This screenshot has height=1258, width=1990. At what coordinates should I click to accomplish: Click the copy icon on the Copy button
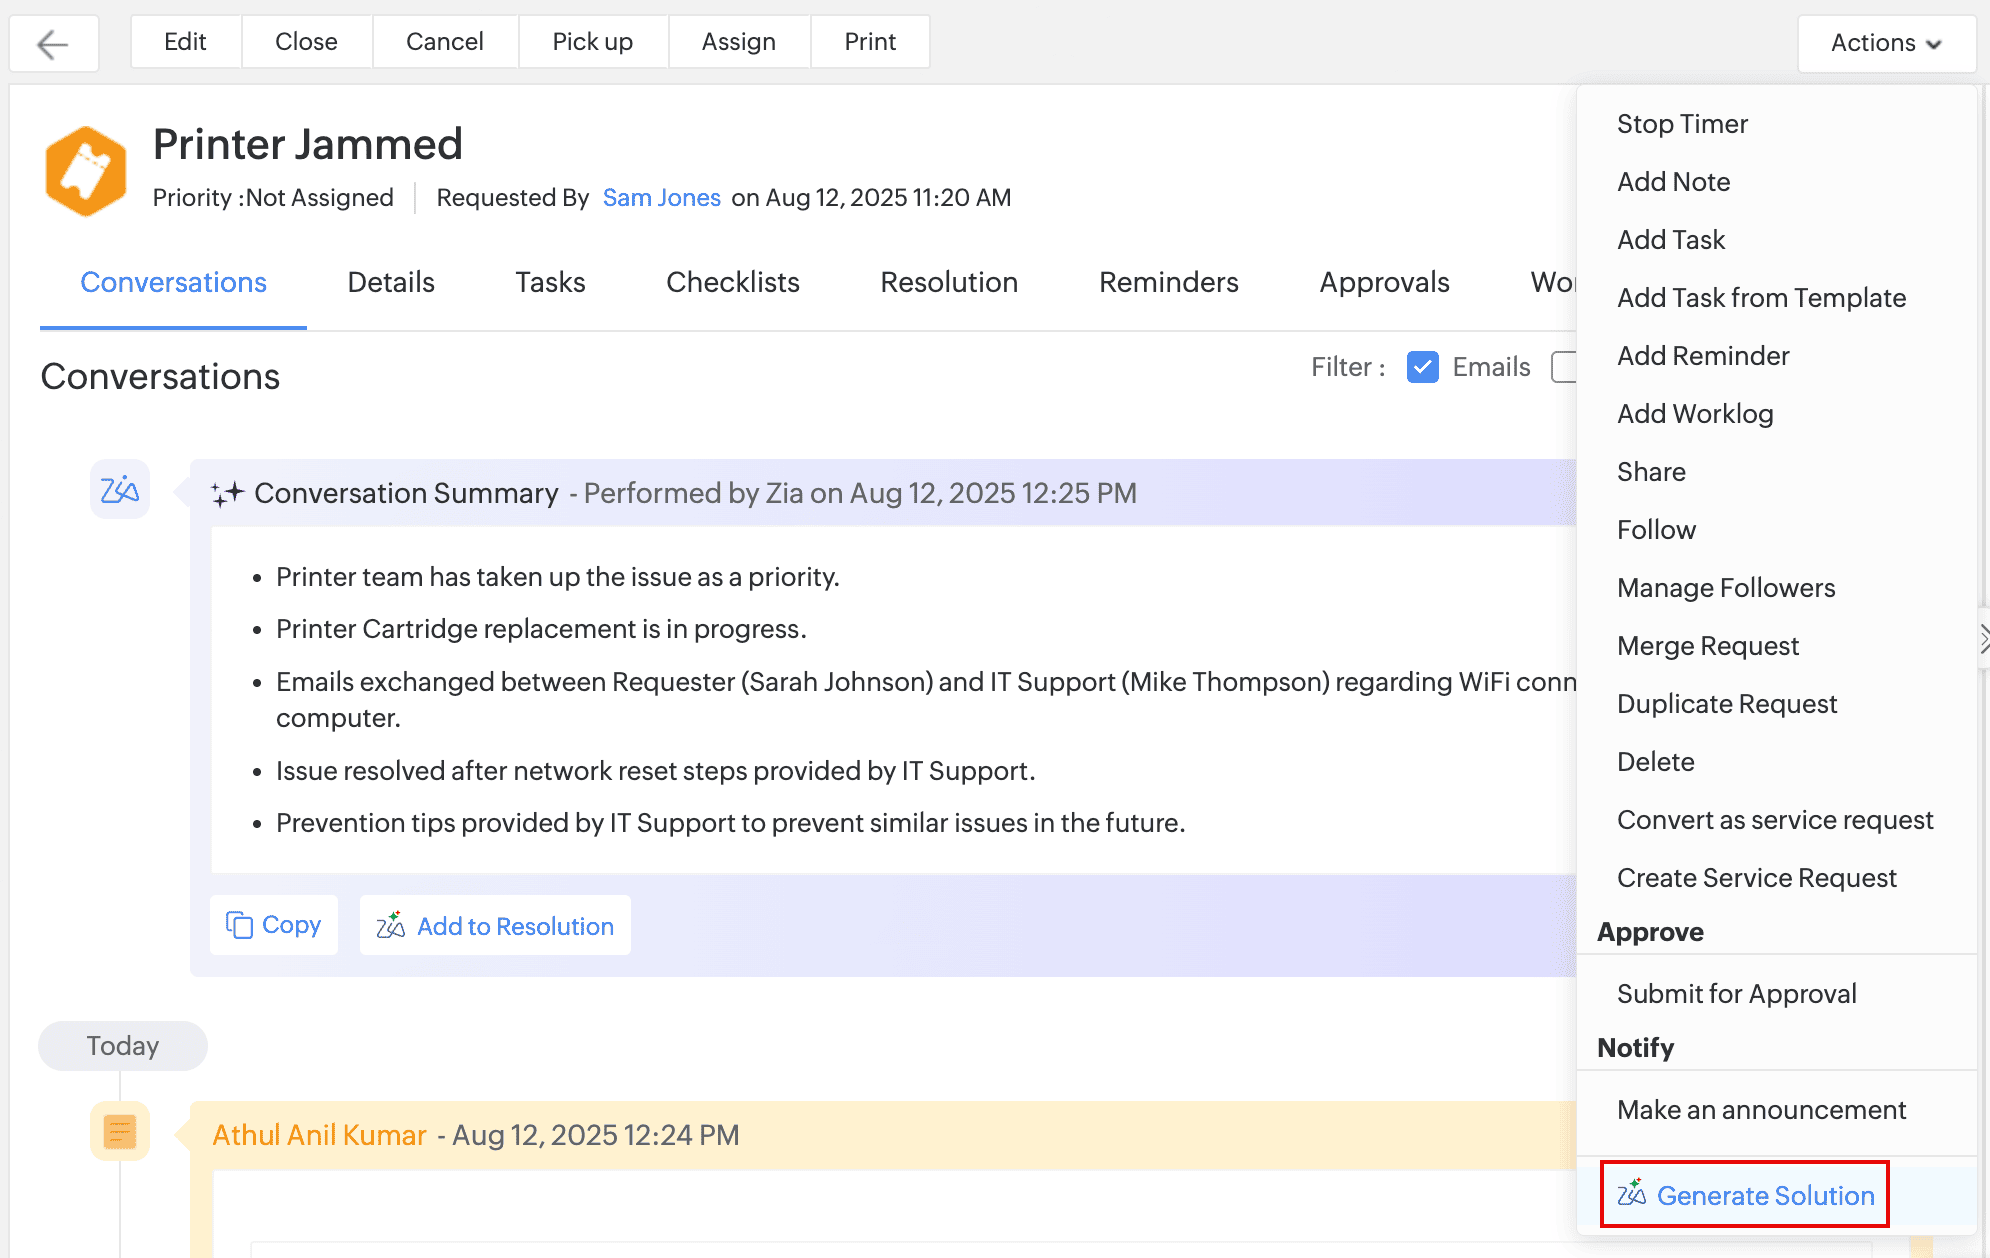239,925
